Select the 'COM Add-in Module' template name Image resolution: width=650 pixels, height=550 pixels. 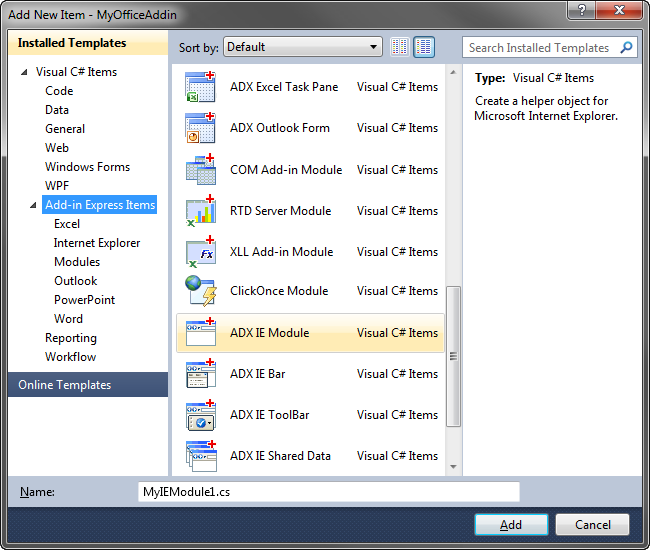pyautogui.click(x=286, y=170)
